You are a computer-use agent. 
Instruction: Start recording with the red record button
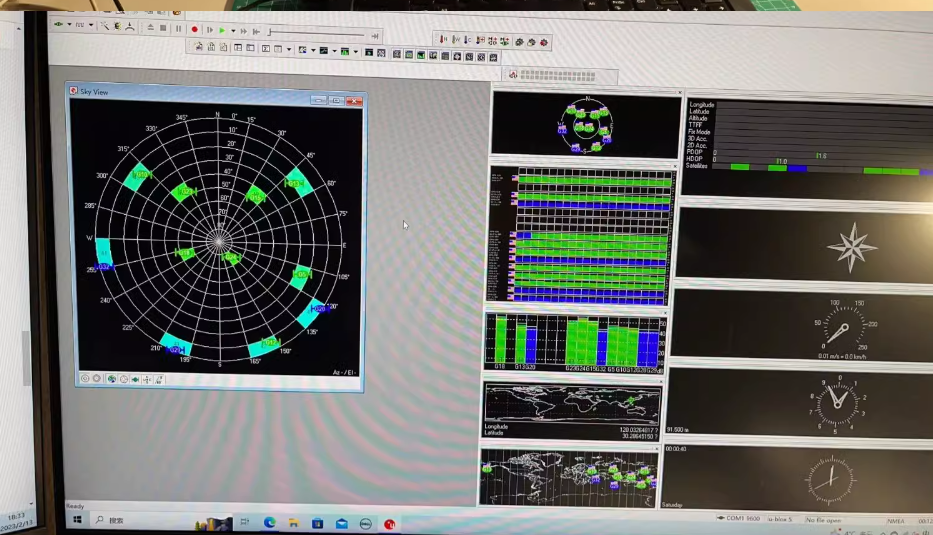(x=194, y=29)
